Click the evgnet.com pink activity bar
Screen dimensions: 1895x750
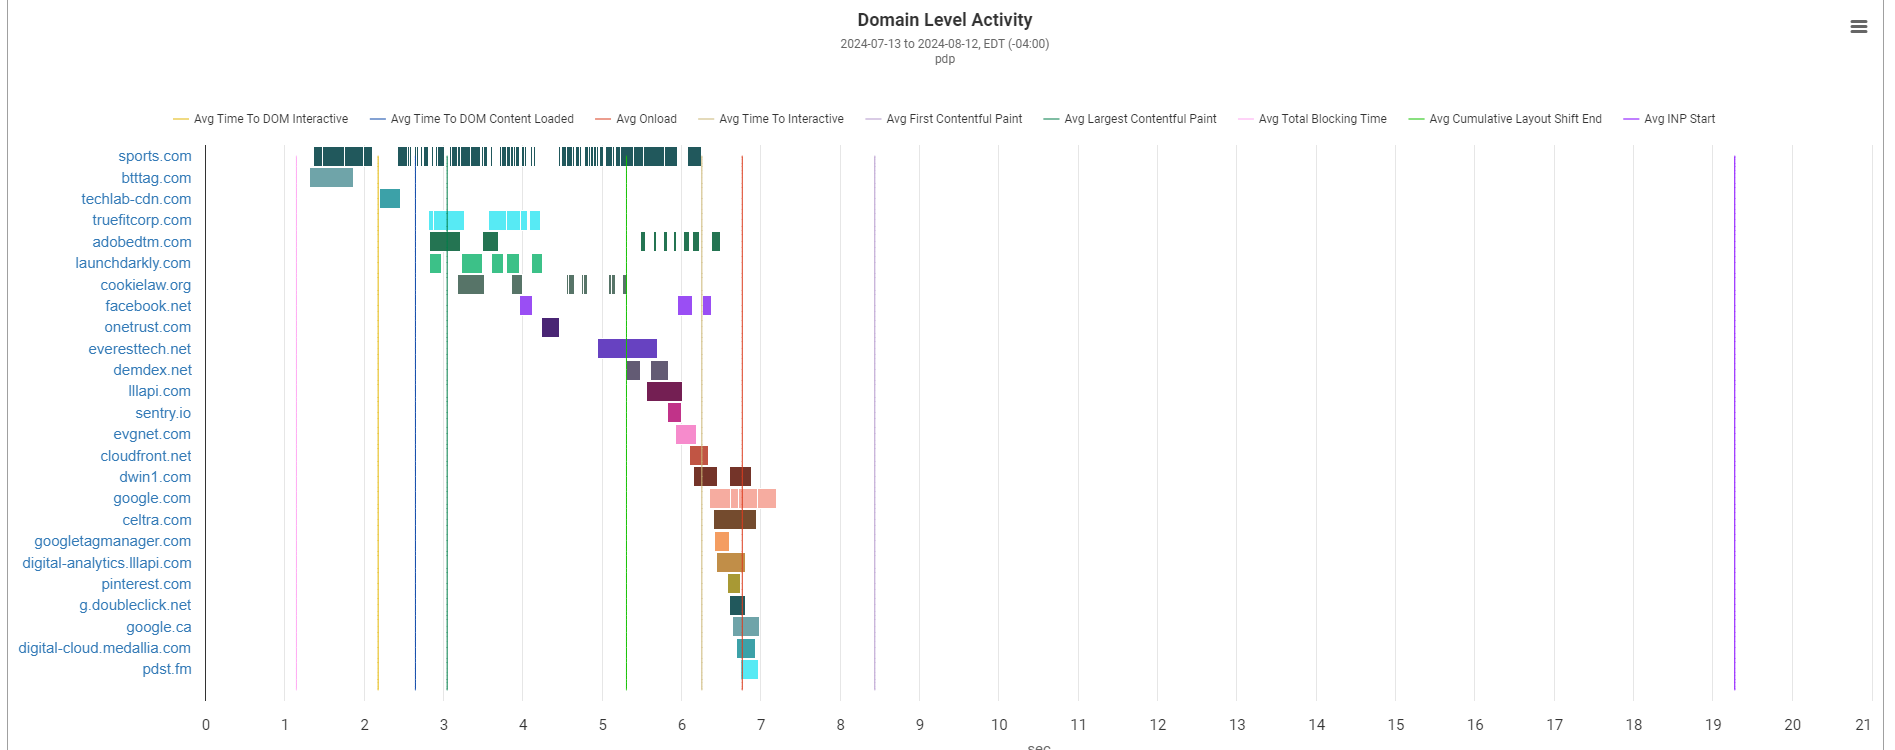[x=686, y=434]
